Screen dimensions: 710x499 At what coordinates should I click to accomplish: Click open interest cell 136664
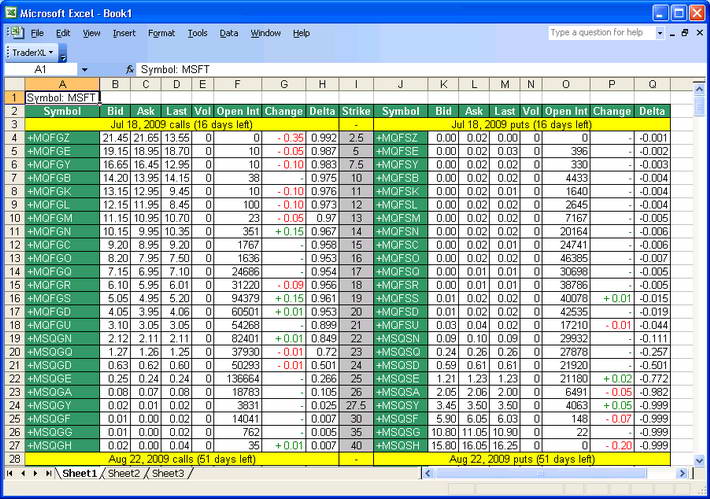tap(238, 379)
